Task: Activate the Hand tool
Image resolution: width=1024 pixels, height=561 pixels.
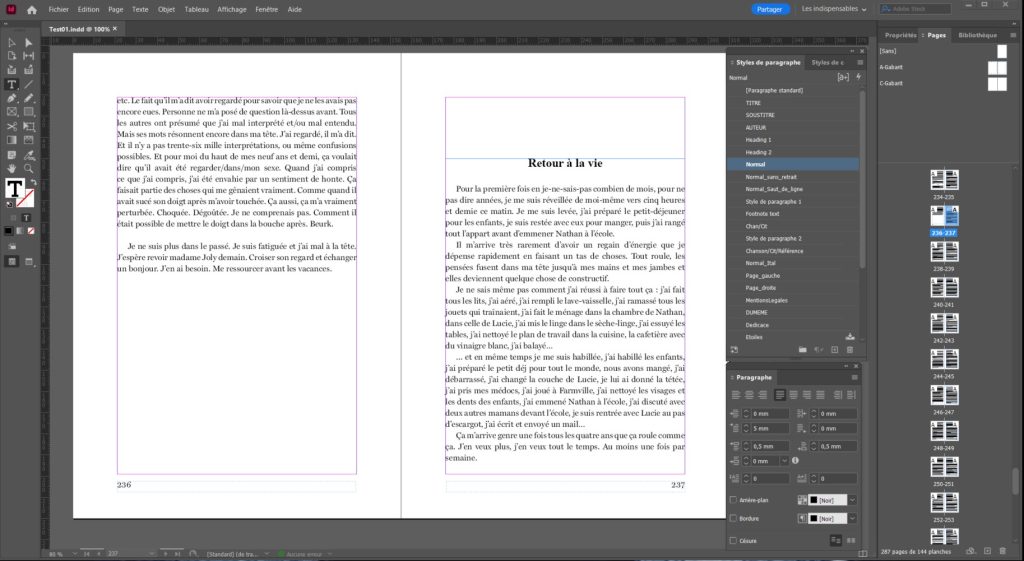Action: tap(11, 168)
